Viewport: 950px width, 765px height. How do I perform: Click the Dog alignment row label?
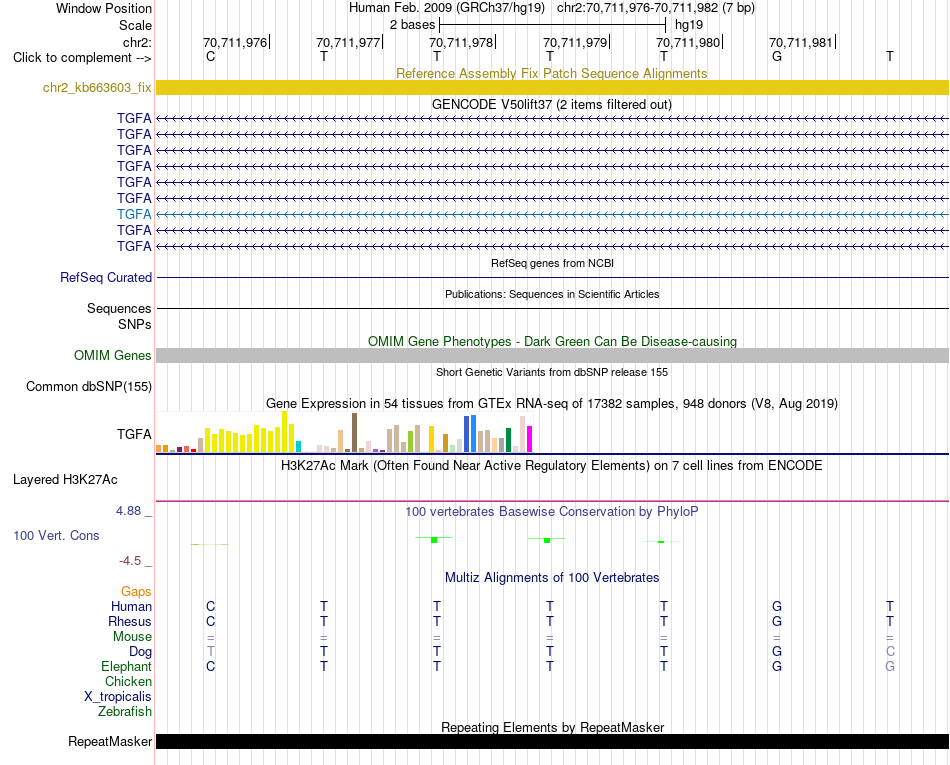pos(141,652)
